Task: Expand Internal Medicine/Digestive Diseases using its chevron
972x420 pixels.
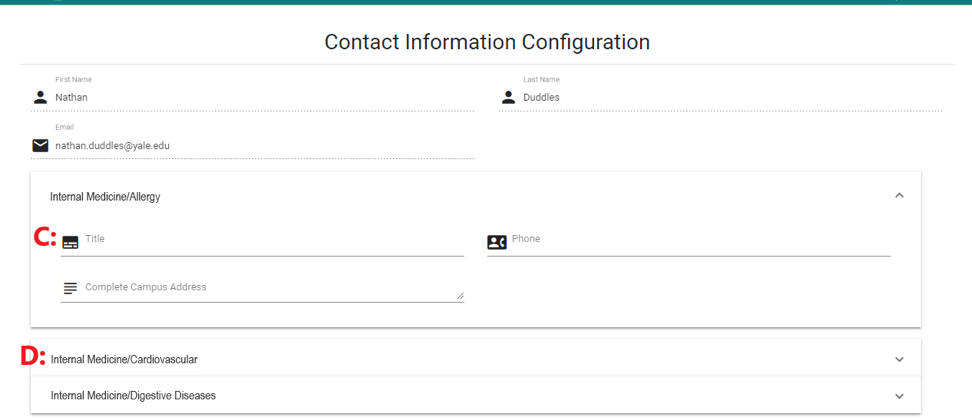Action: [x=899, y=396]
